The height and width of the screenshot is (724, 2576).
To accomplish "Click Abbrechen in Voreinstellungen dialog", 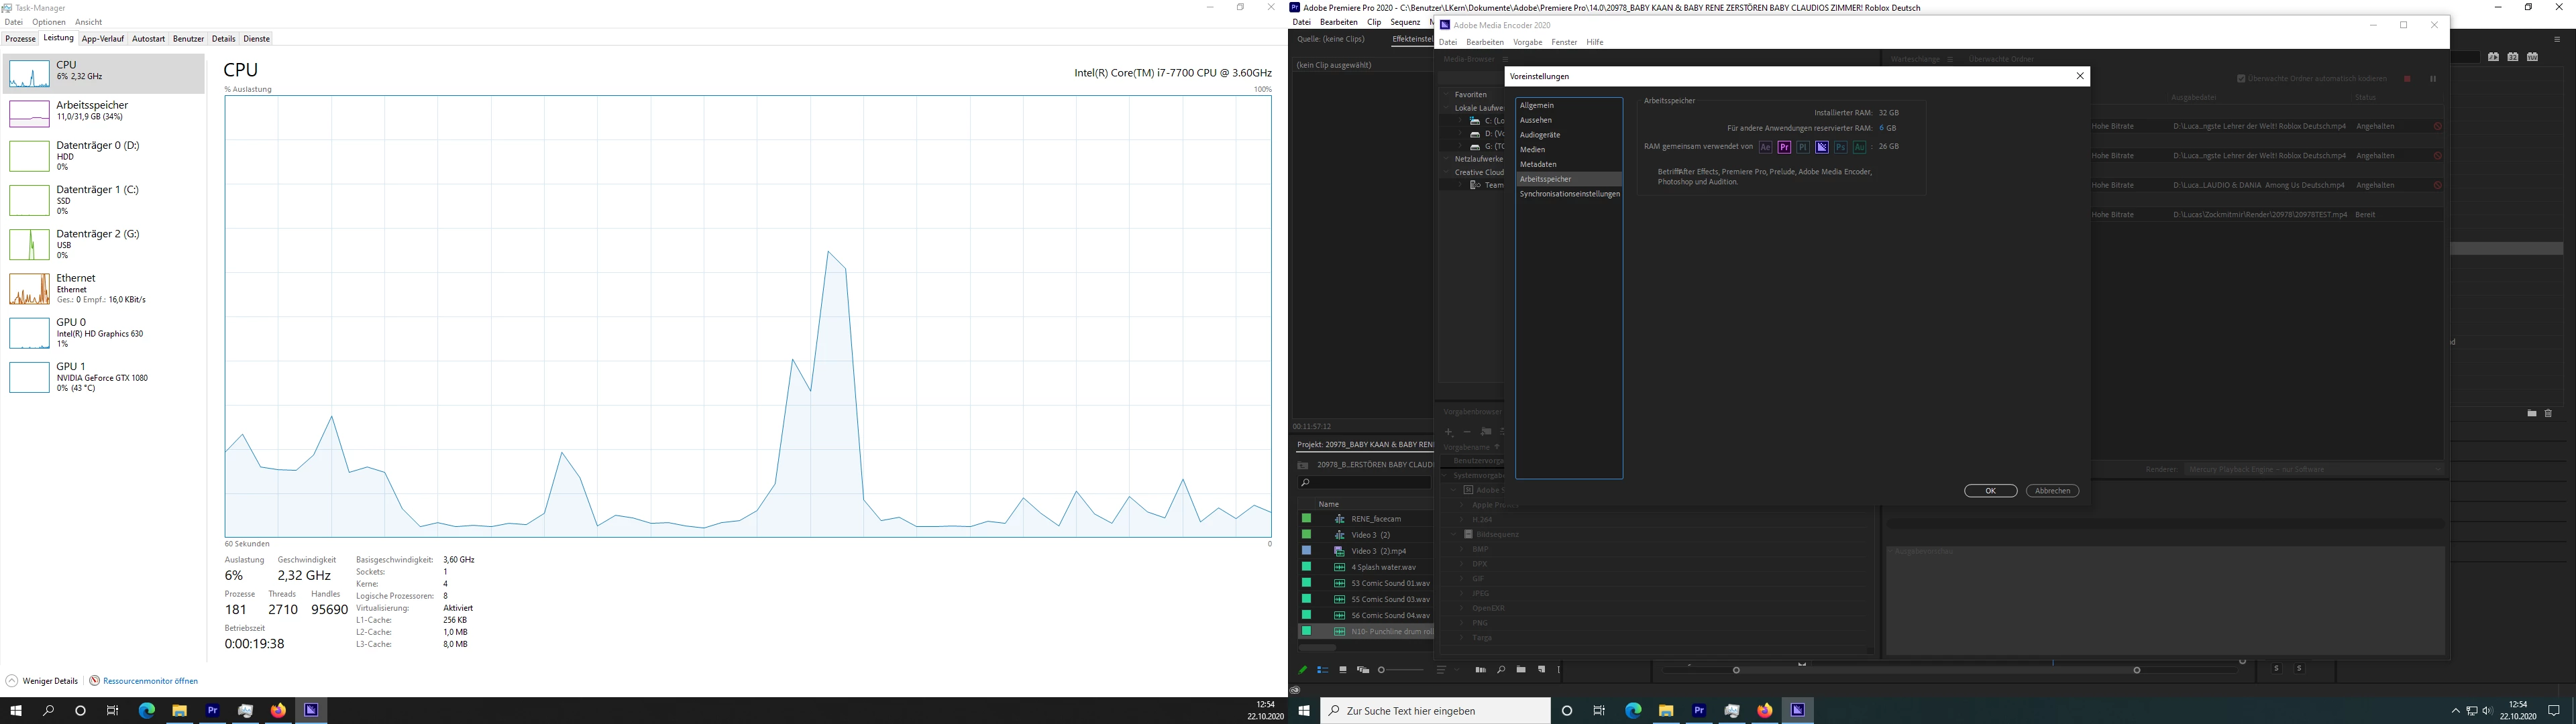I will pos(2052,491).
